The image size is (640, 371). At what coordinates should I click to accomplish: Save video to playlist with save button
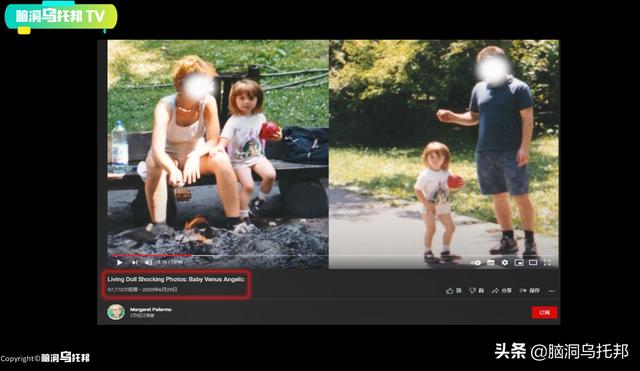tap(529, 291)
